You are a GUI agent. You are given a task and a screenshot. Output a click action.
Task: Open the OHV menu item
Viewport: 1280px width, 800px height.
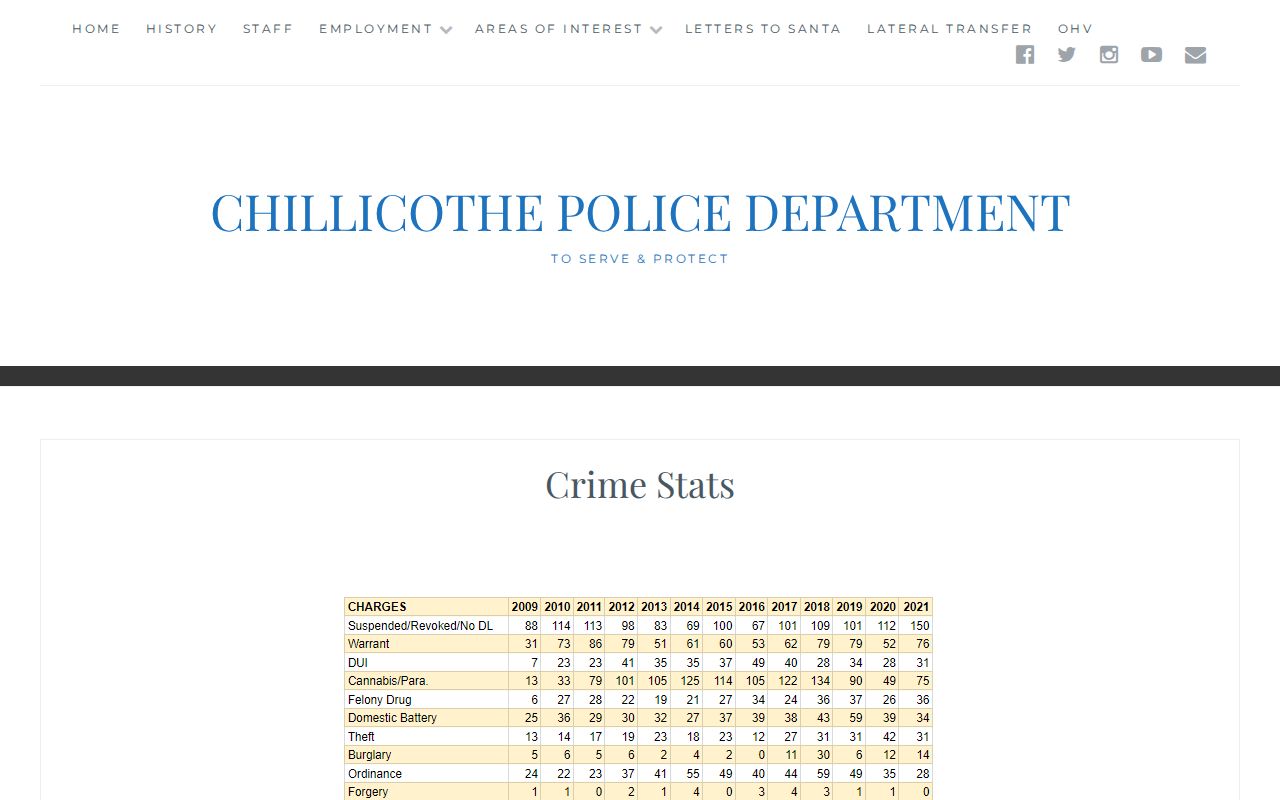(1076, 29)
